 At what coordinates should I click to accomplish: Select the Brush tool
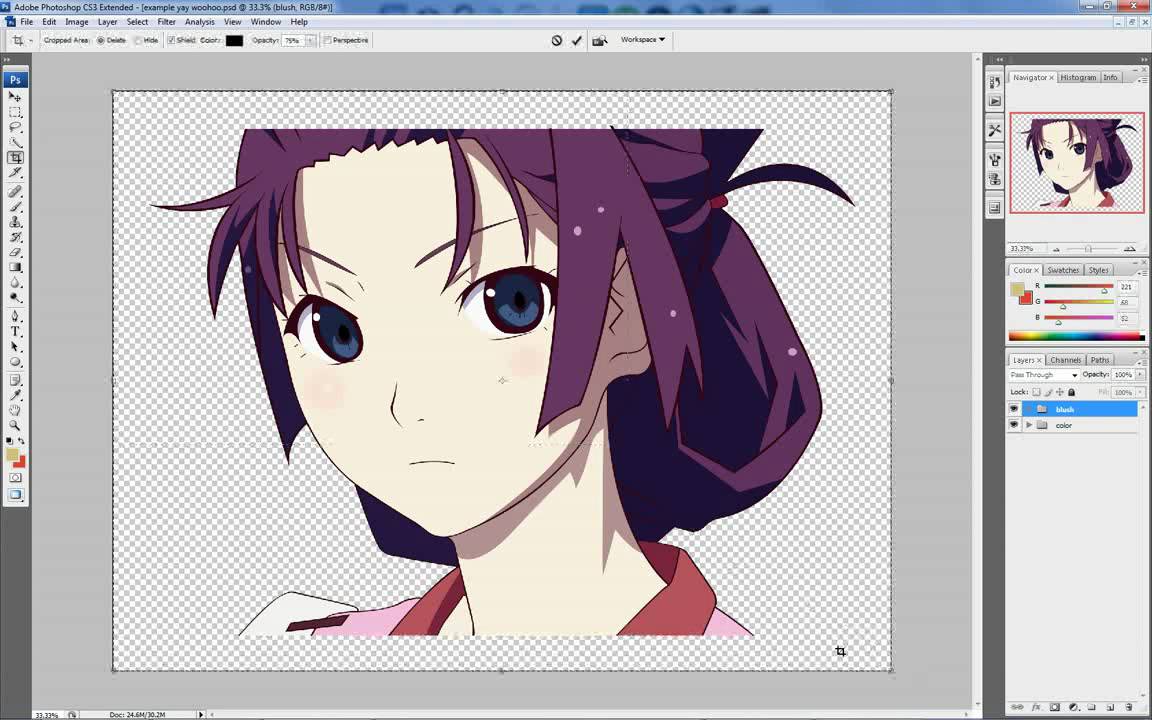tap(15, 207)
